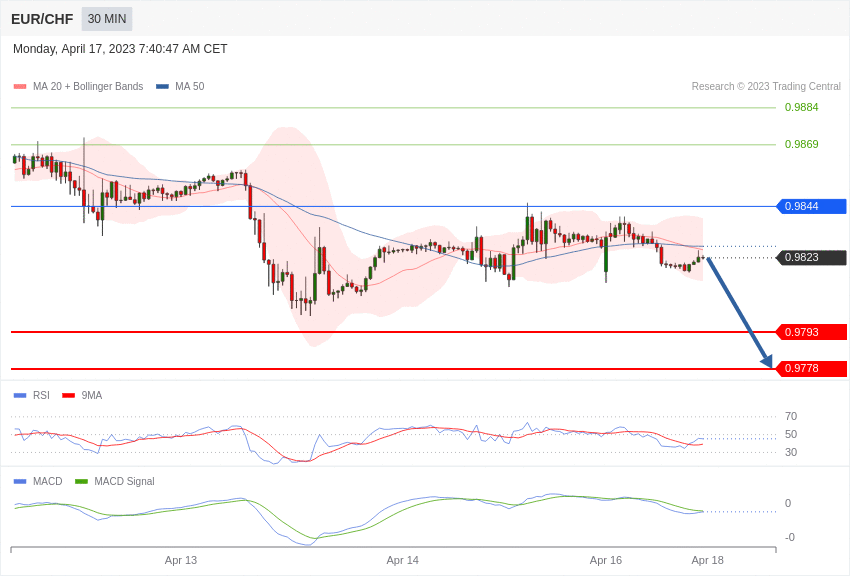Click the Apr 13 date axis label
Viewport: 850px width, 576px height.
point(181,560)
